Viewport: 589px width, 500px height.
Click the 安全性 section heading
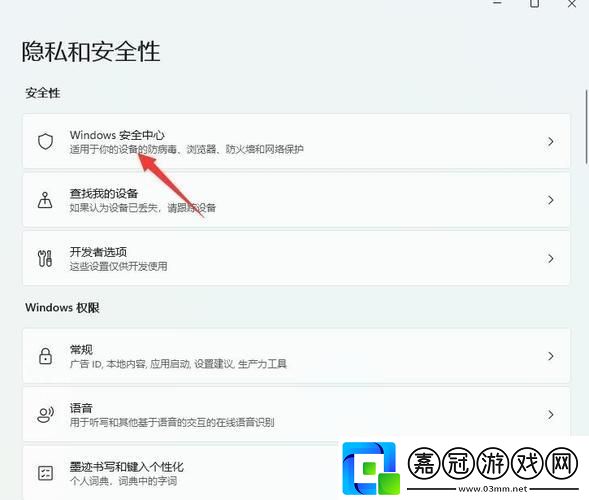pyautogui.click(x=43, y=93)
